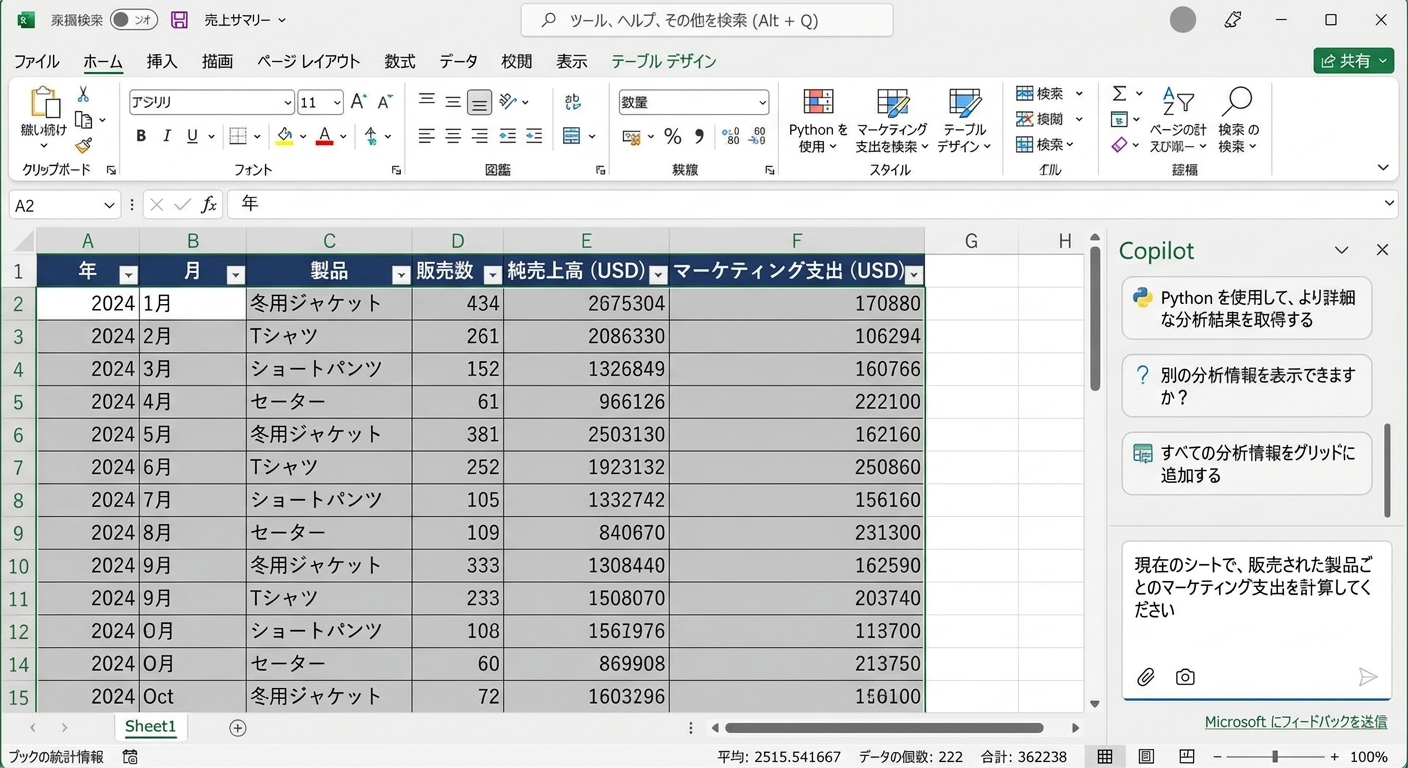
Task: Toggle the AutoSave switch
Action: pos(133,20)
